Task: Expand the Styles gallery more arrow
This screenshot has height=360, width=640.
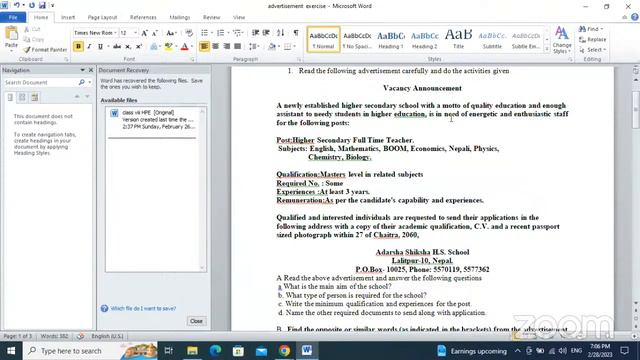Action: click(547, 49)
